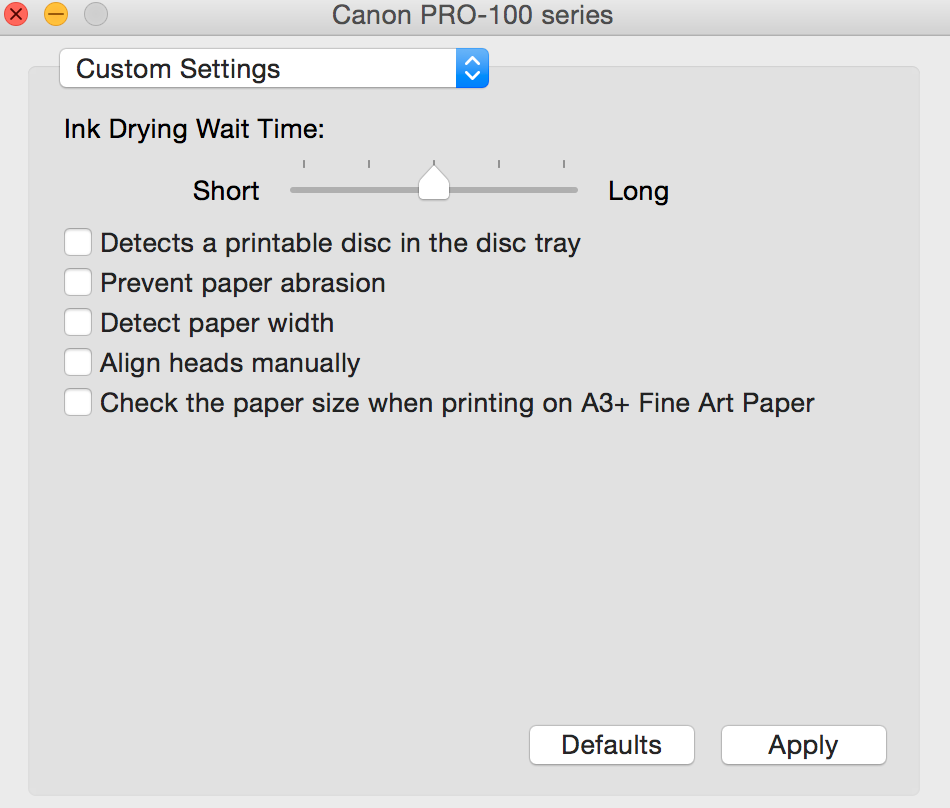Enable Detect paper width

[77, 322]
